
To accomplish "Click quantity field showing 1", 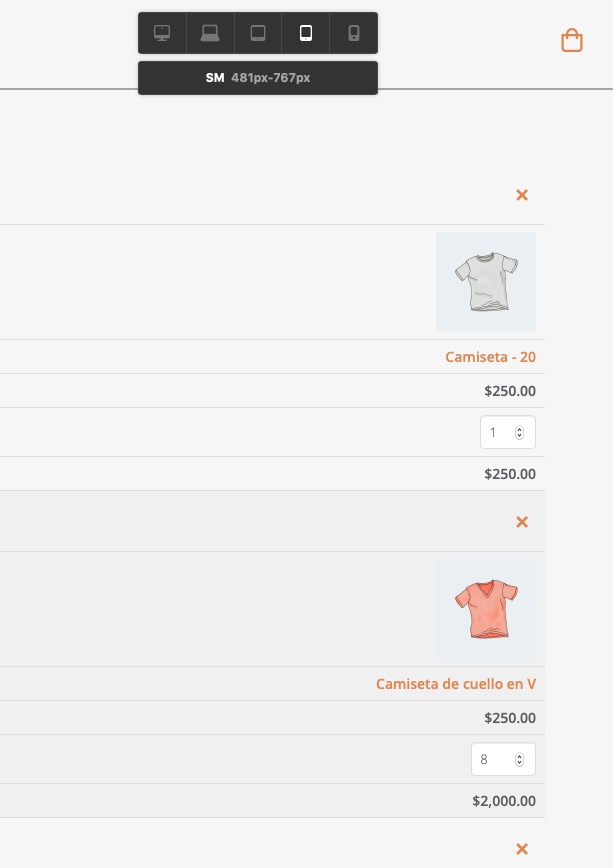I will [x=508, y=432].
